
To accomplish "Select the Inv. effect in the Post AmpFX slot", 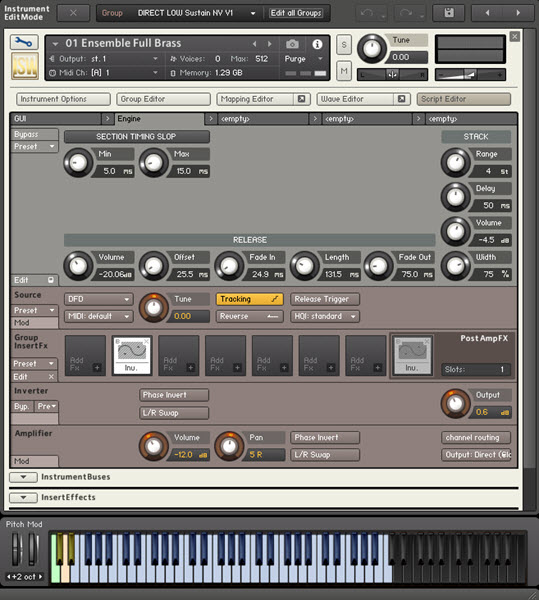I will pos(412,356).
